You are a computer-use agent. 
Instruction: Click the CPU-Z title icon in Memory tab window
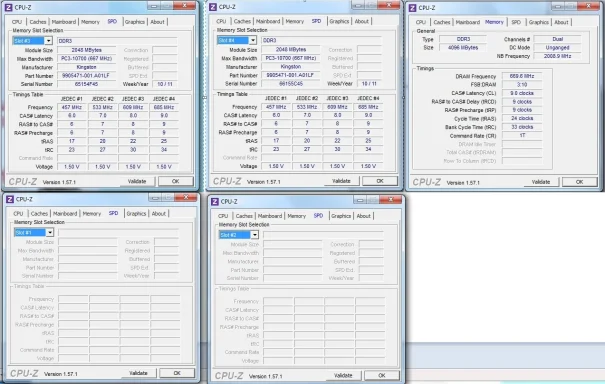[x=412, y=8]
